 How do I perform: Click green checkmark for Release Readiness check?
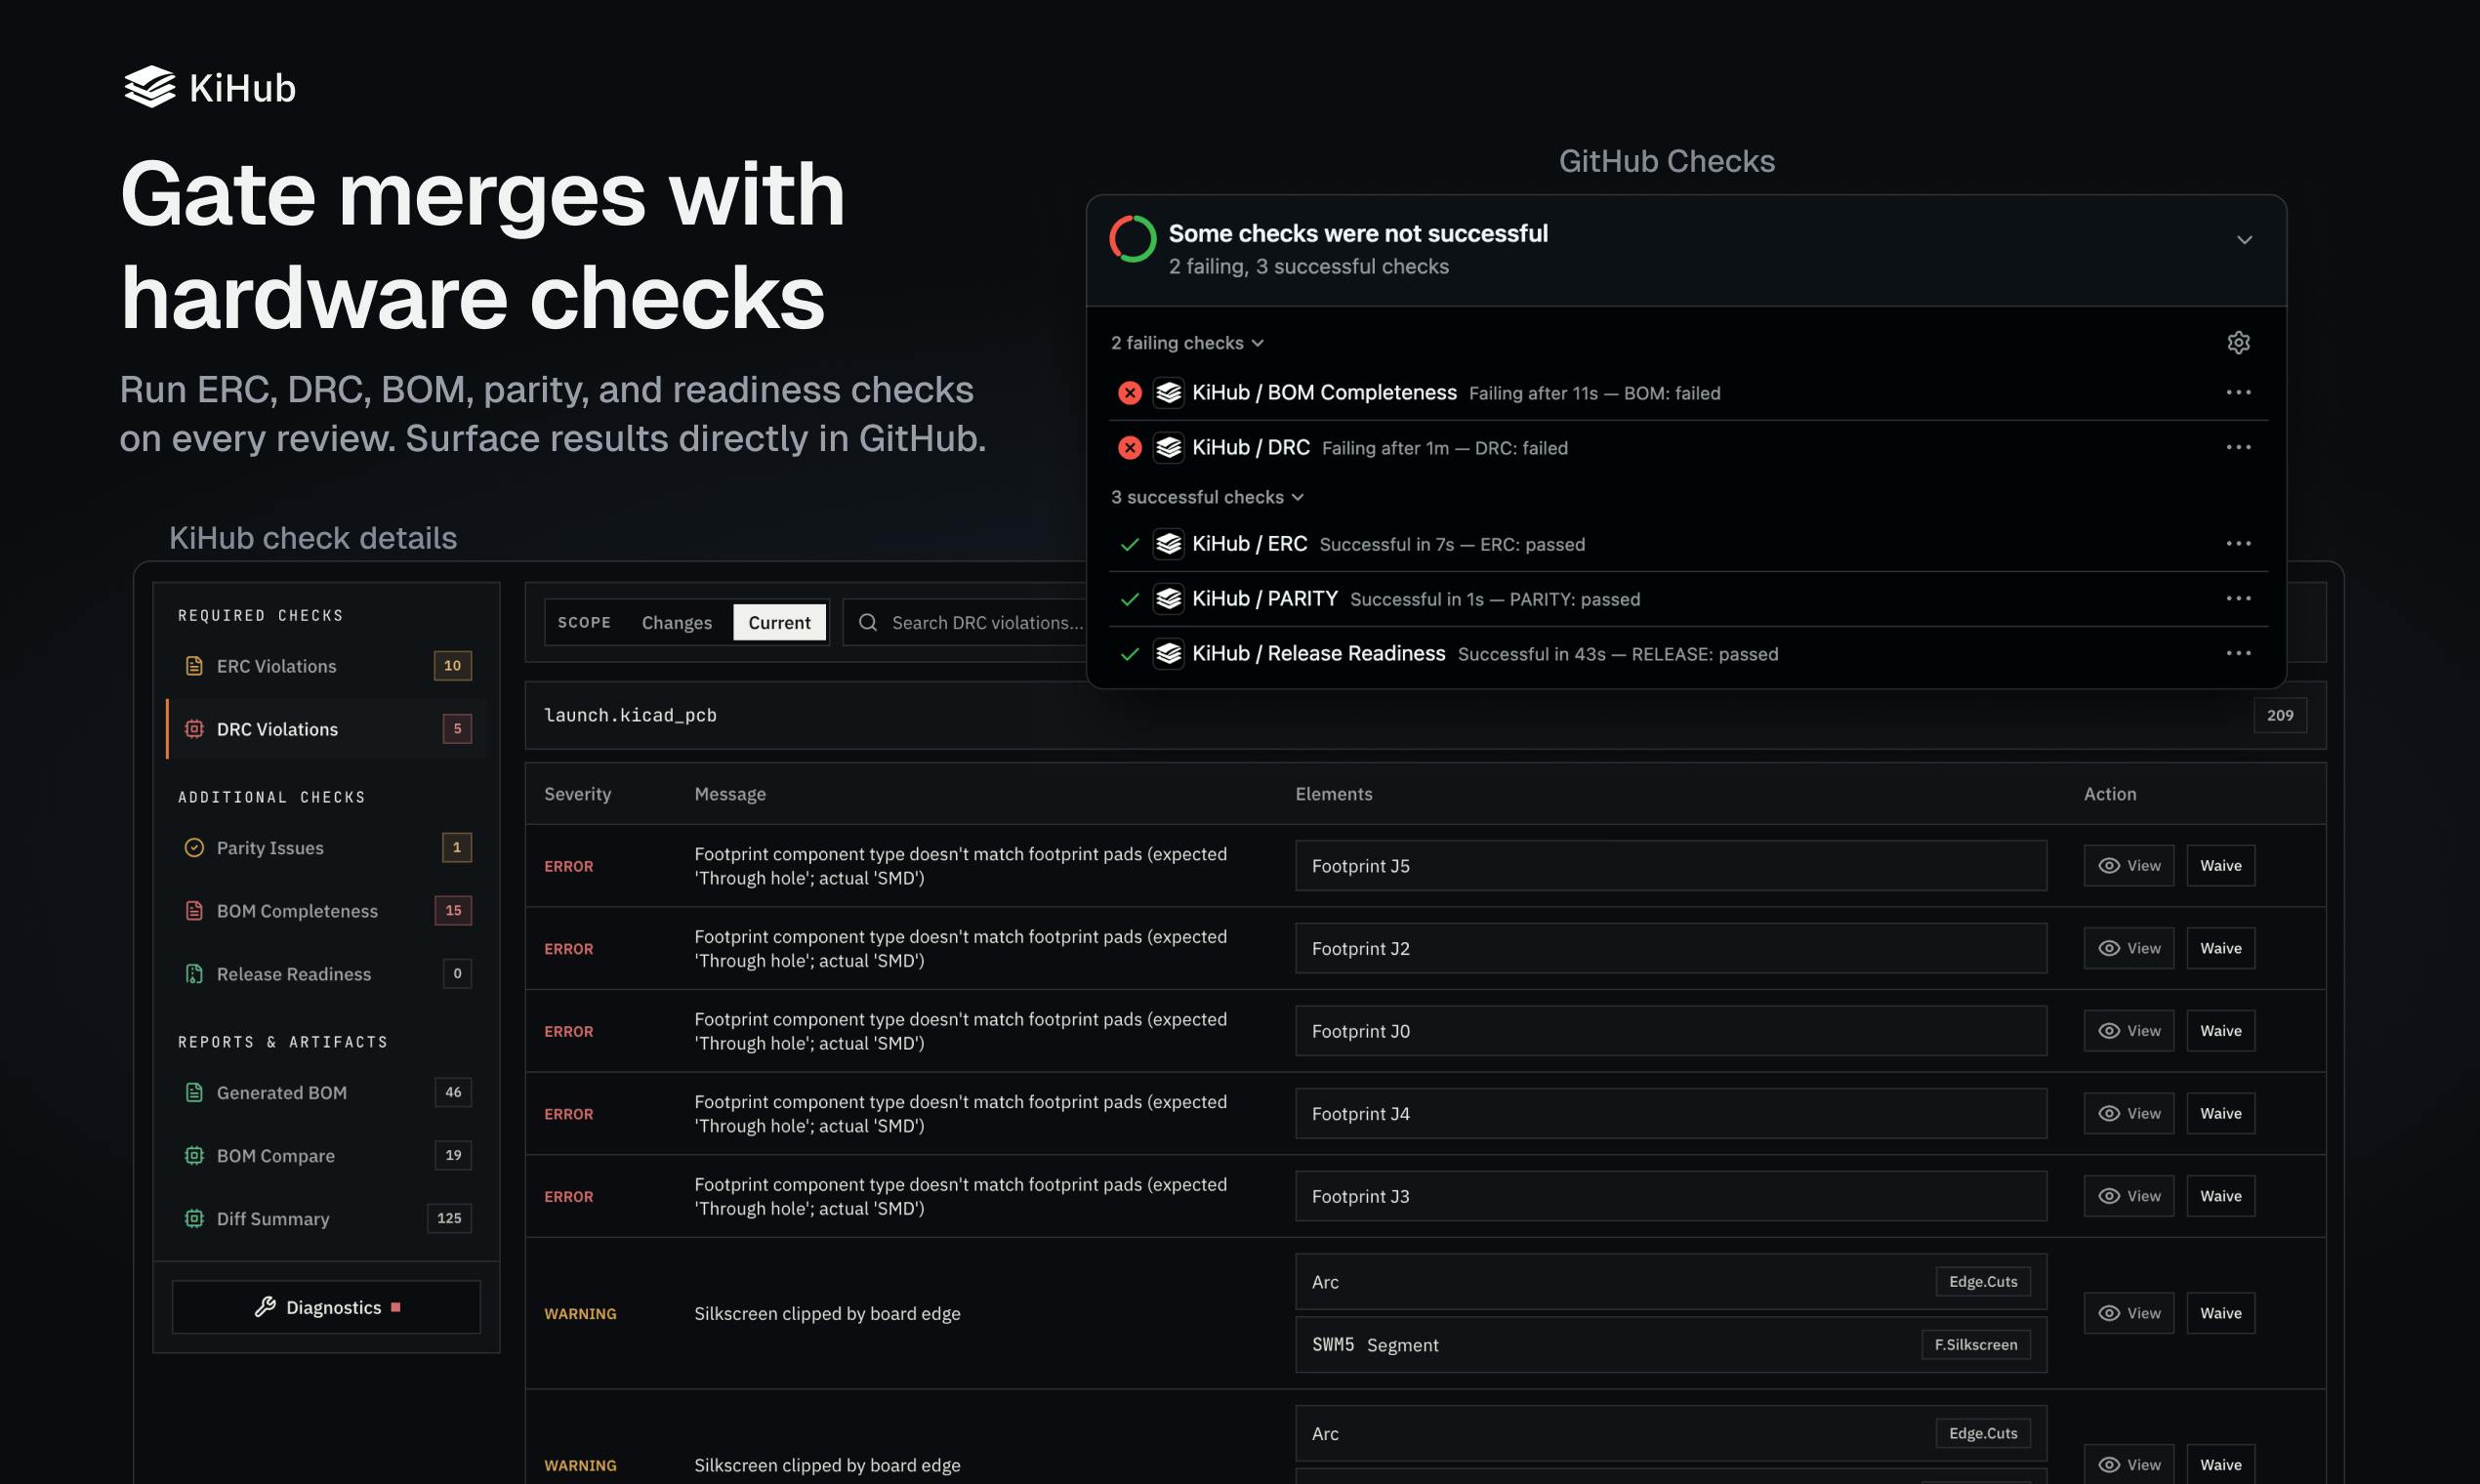coord(1130,654)
